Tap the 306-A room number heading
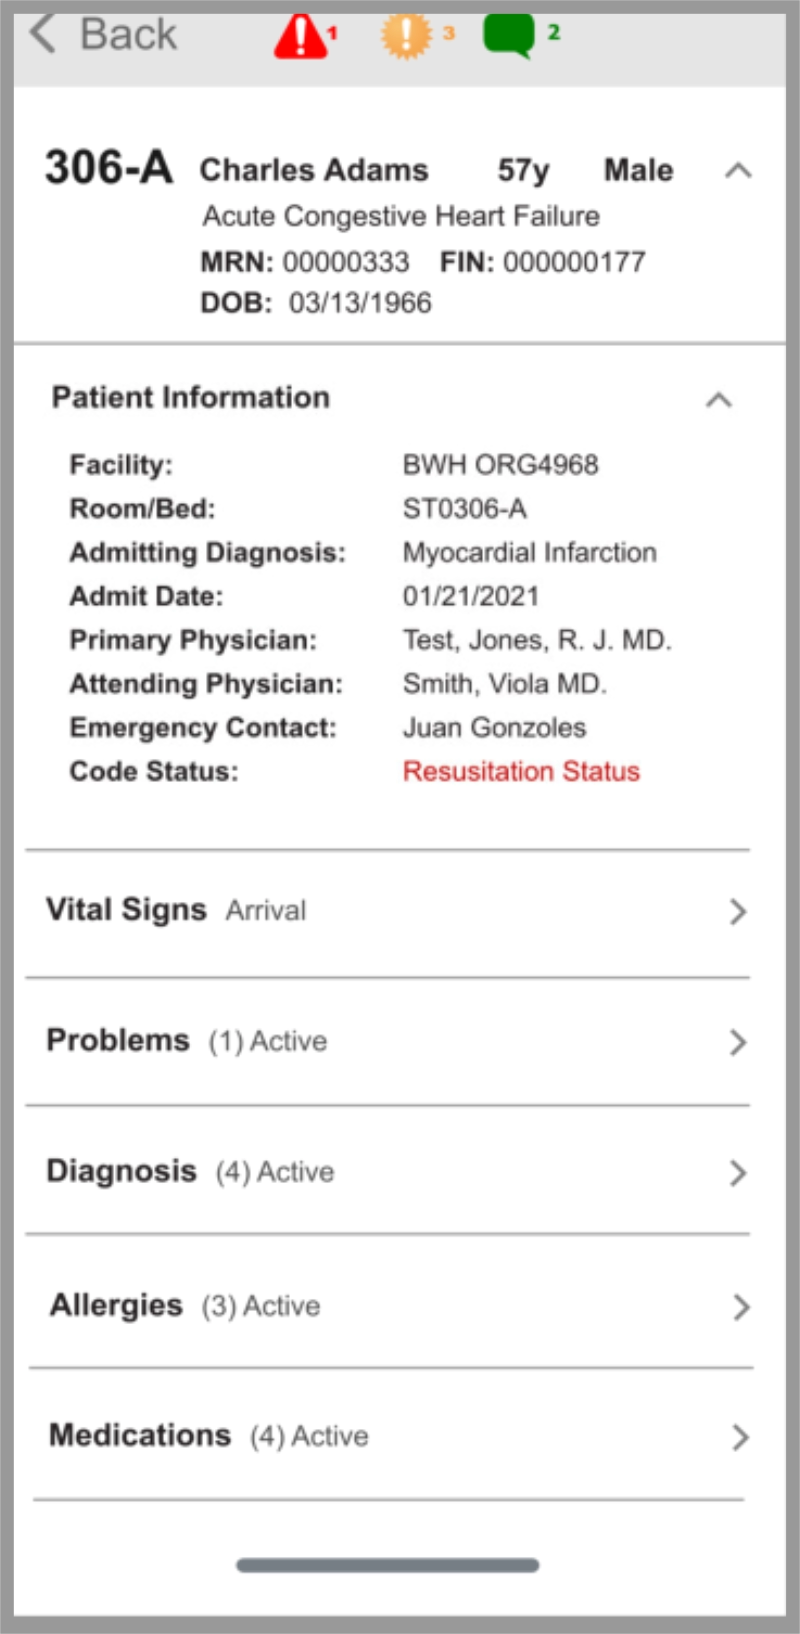This screenshot has width=800, height=1634. pyautogui.click(x=108, y=168)
